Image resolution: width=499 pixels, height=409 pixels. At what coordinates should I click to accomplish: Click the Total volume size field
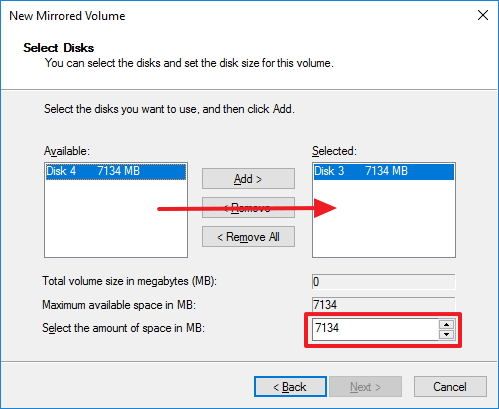tap(384, 282)
